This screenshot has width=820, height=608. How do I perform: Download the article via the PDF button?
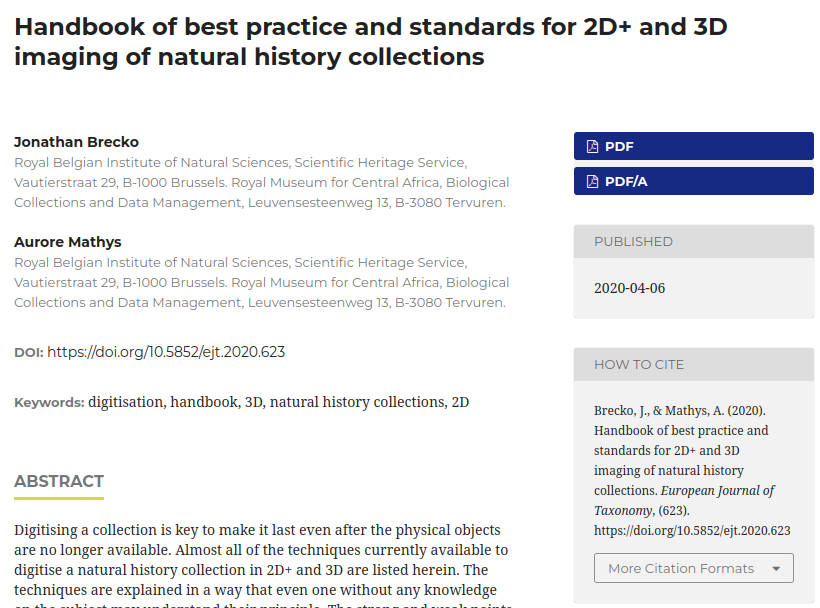[693, 147]
